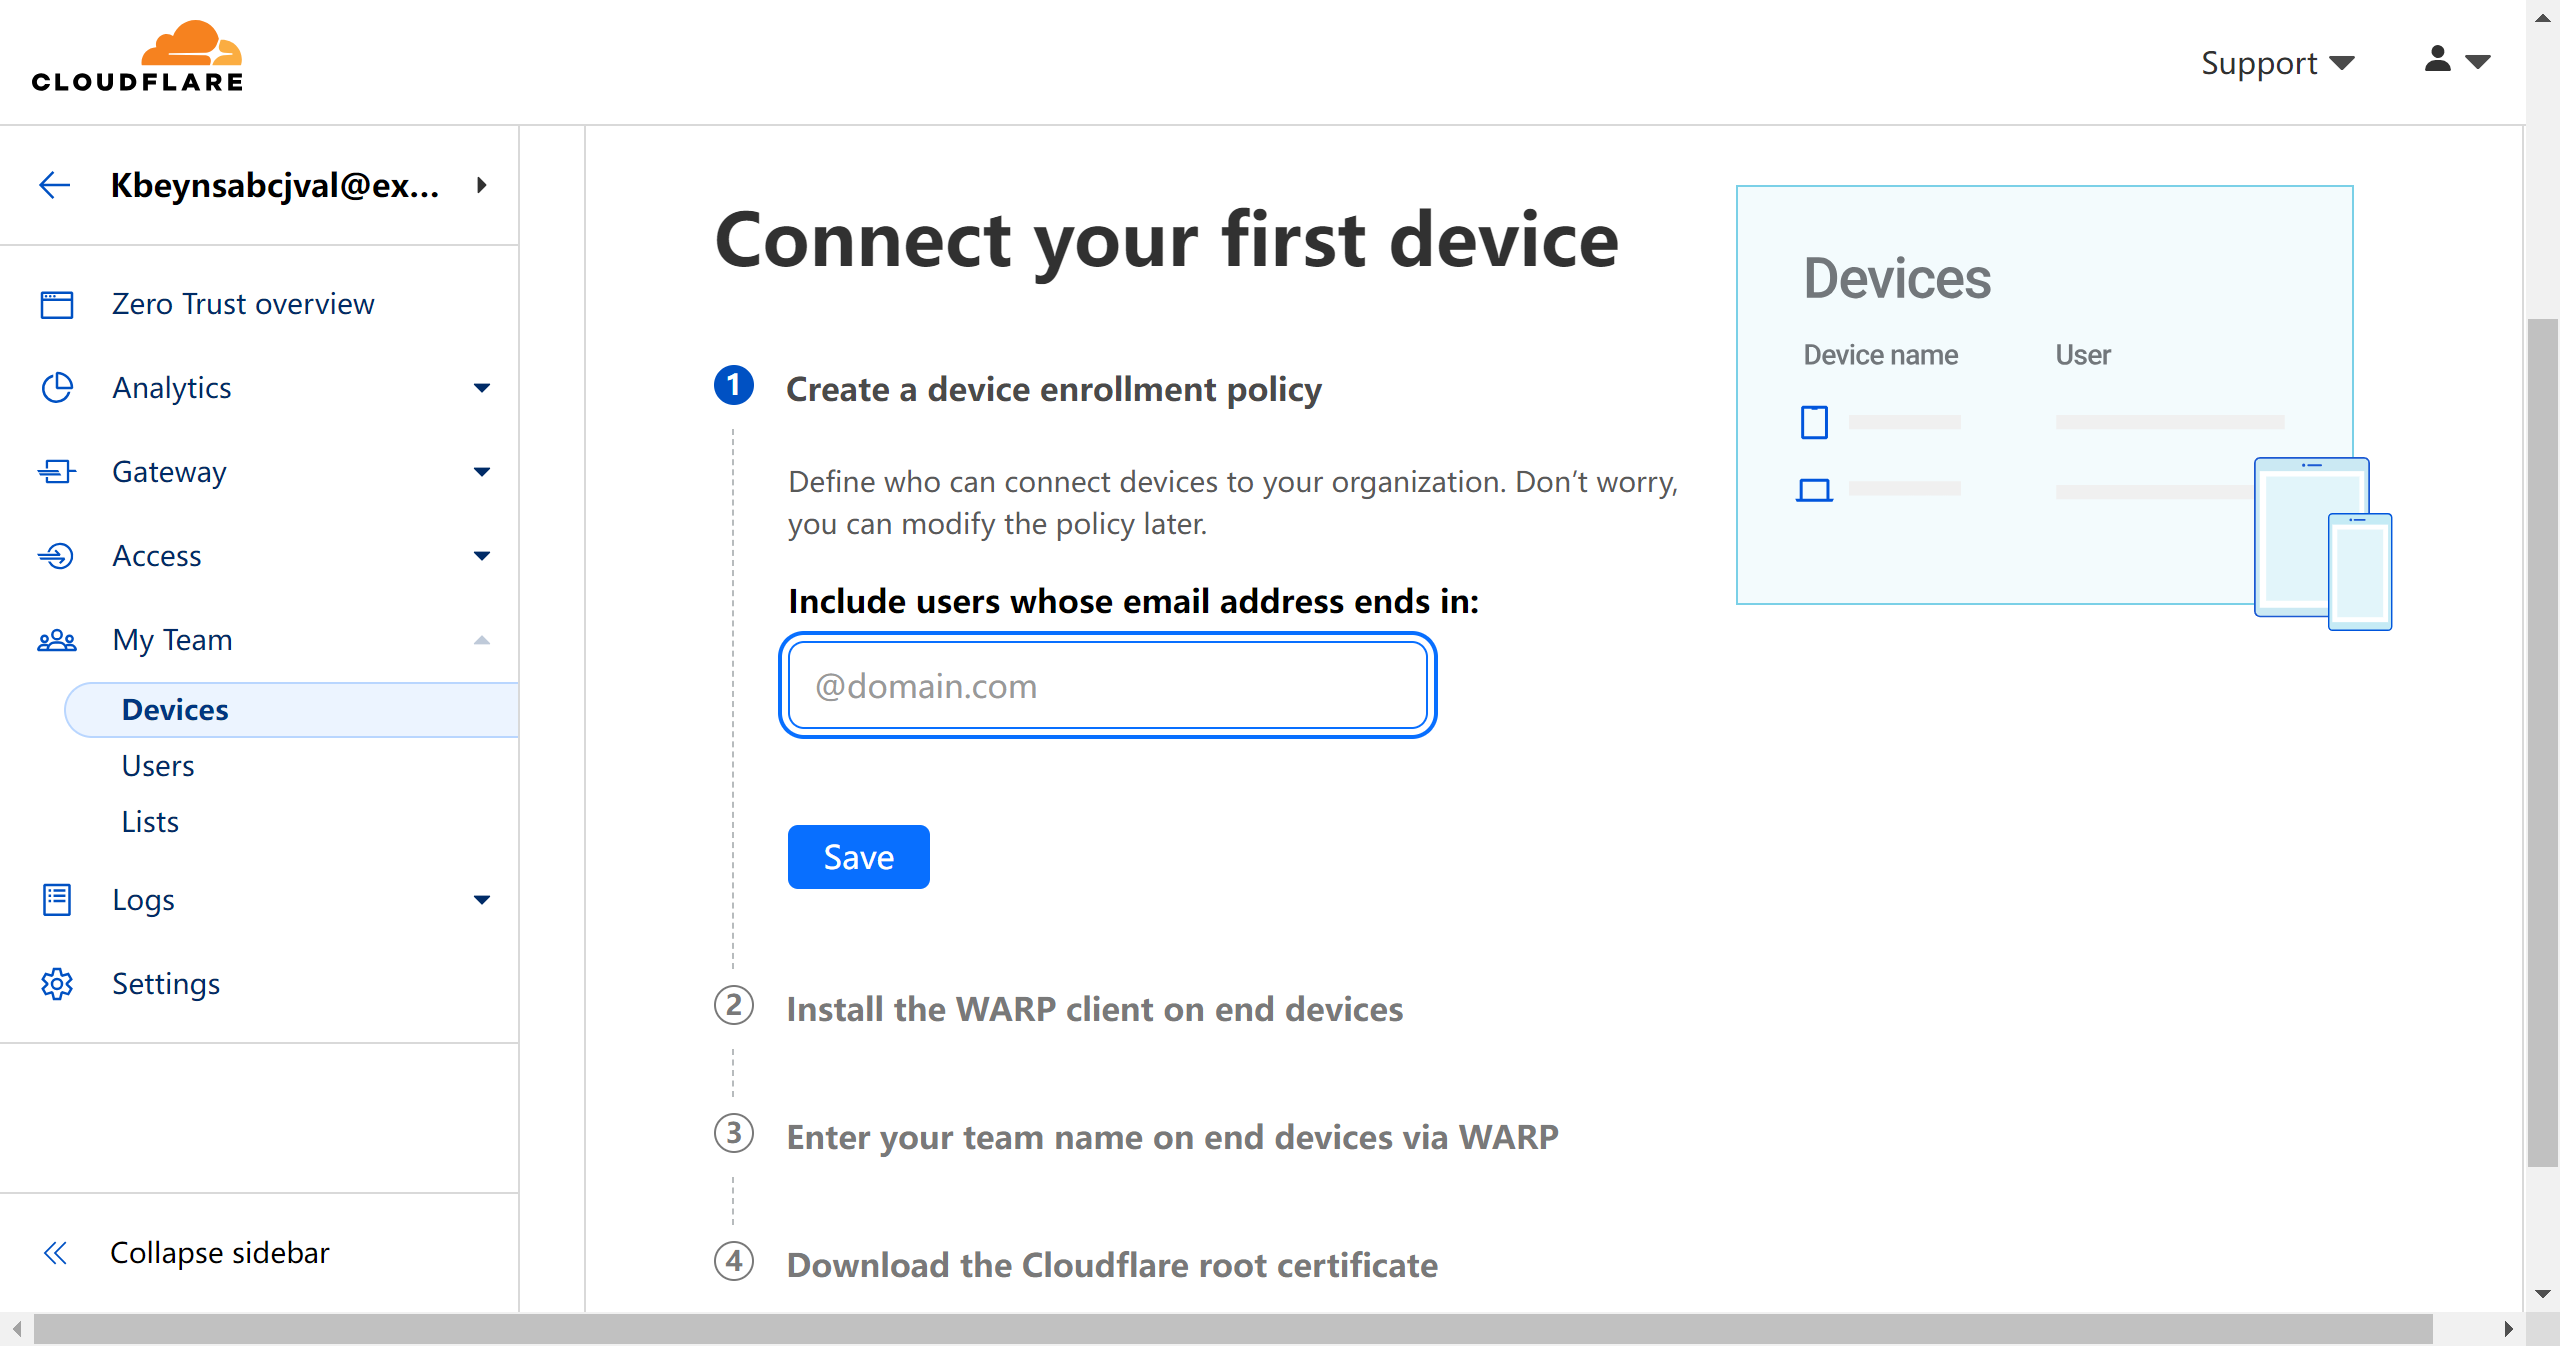Image resolution: width=2560 pixels, height=1346 pixels.
Task: Click the My Team people icon
Action: tap(57, 640)
